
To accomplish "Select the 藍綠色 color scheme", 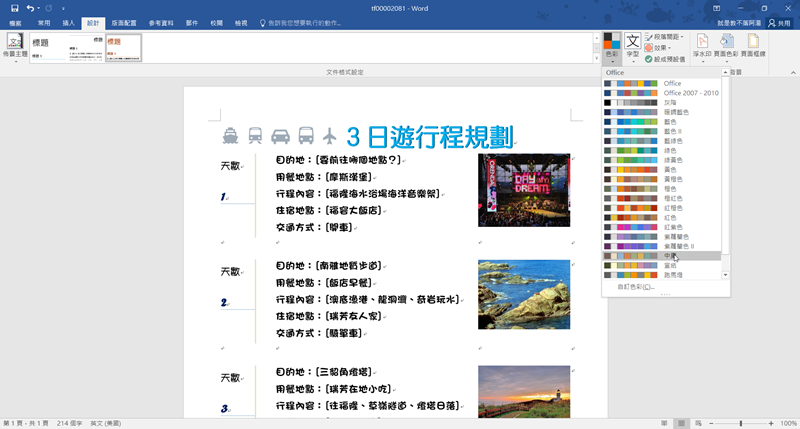I will [674, 140].
